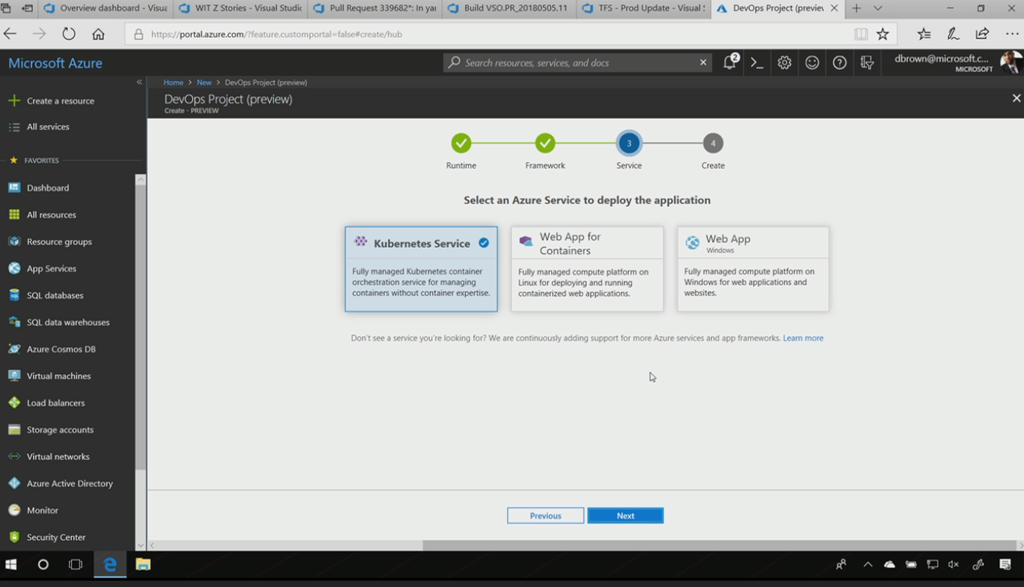Go to the Framework wizard step
Screen dimensions: 1024x587
pyautogui.click(x=545, y=143)
